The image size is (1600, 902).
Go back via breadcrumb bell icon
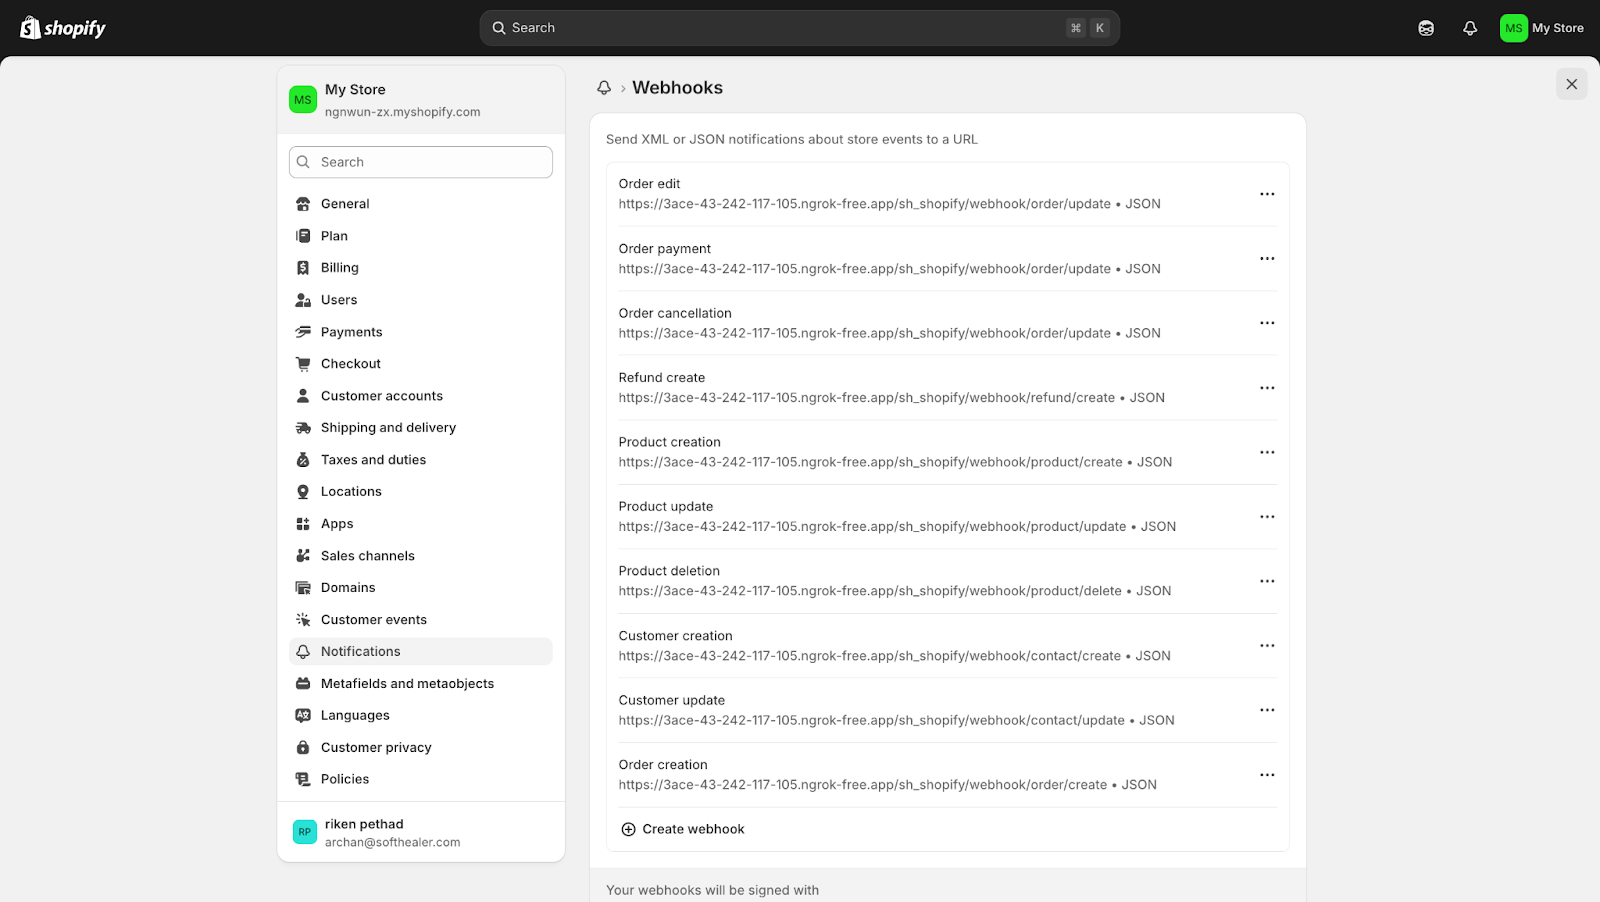604,88
